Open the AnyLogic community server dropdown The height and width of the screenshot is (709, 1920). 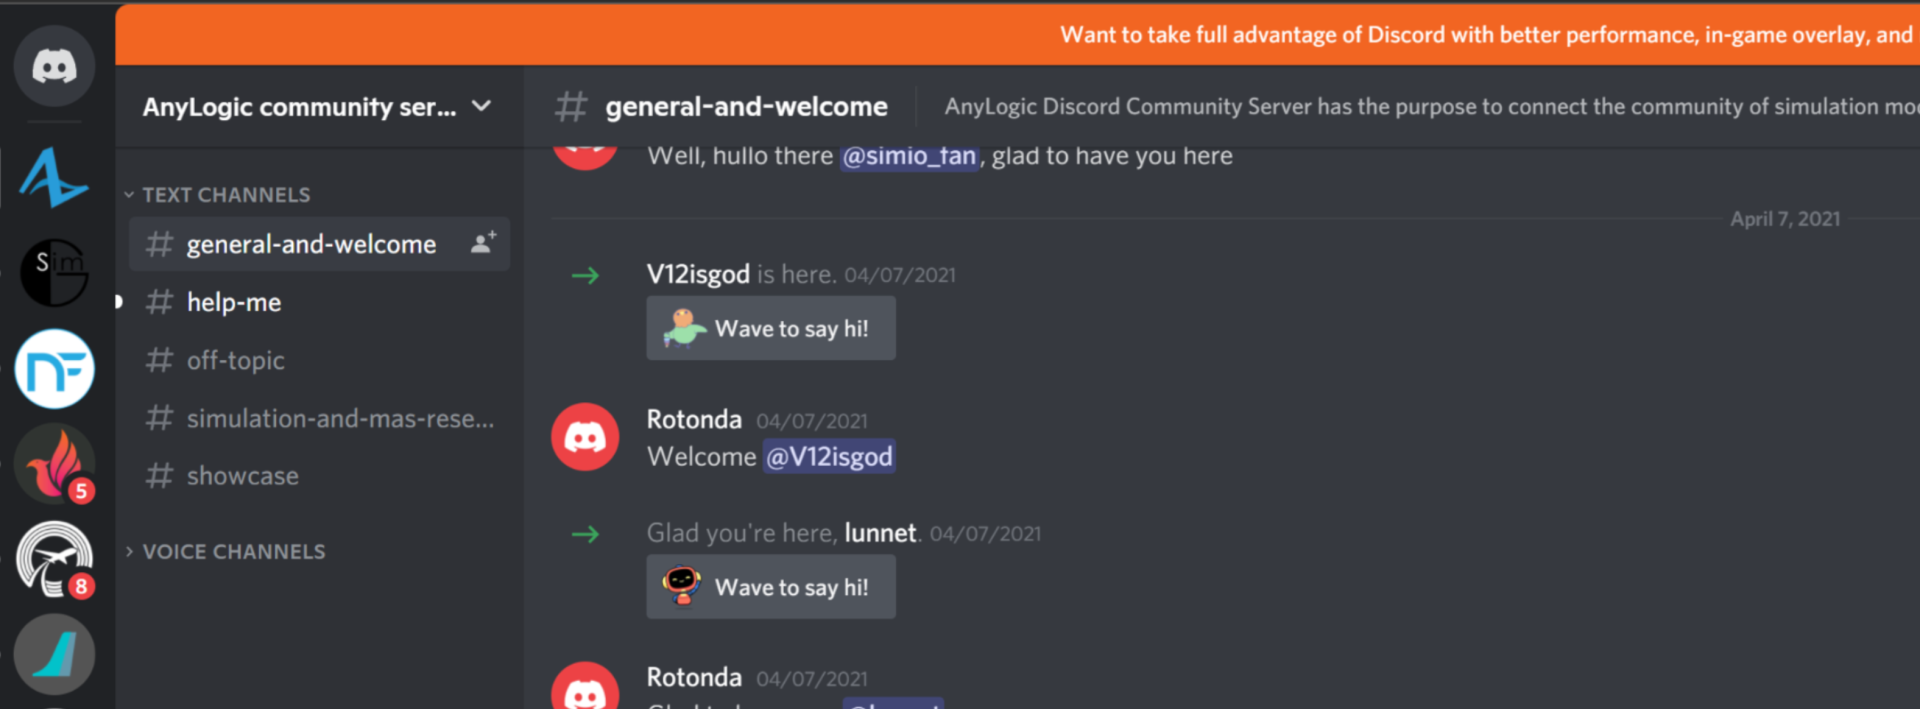[318, 106]
